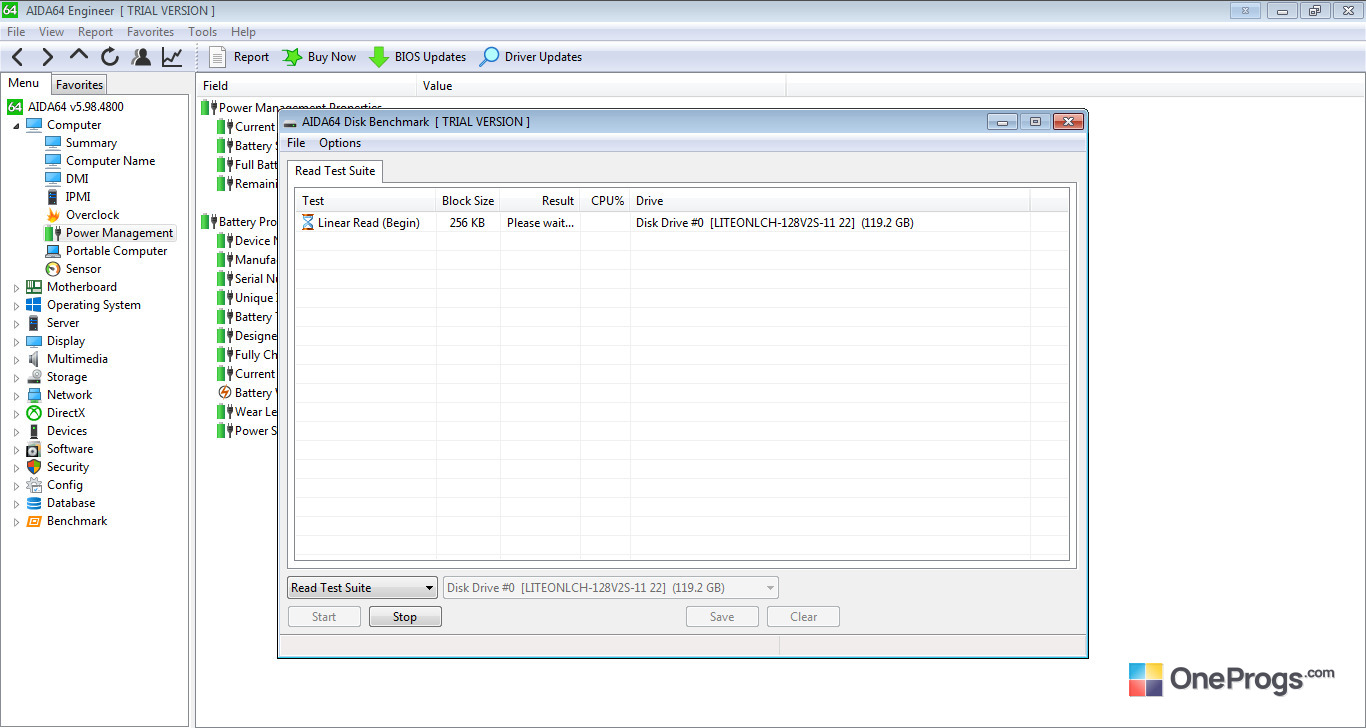Expand the Storage tree node
This screenshot has width=1366, height=728.
click(16, 377)
